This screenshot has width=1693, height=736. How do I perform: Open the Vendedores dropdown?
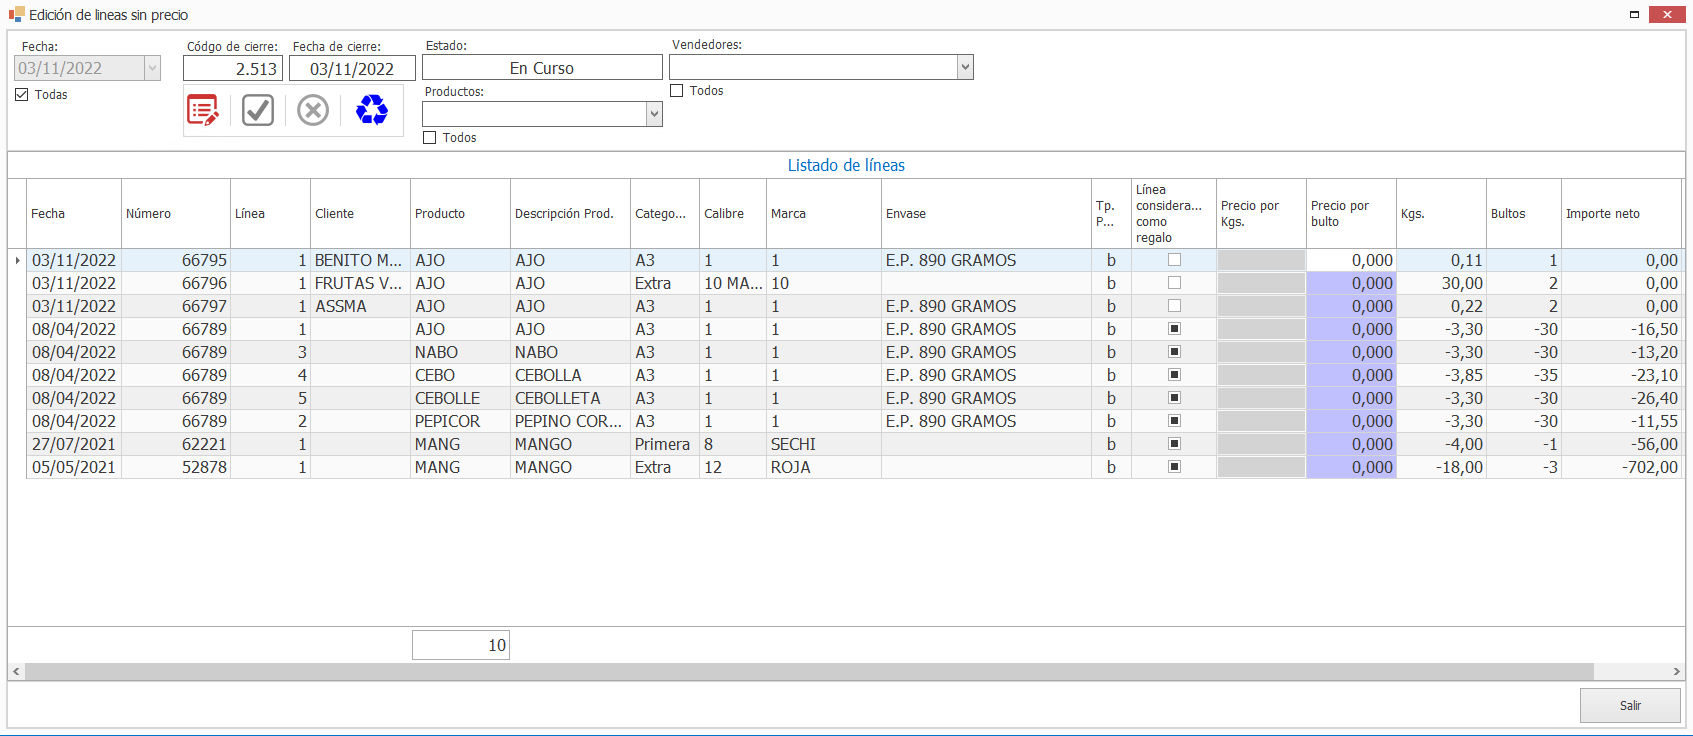tap(965, 67)
